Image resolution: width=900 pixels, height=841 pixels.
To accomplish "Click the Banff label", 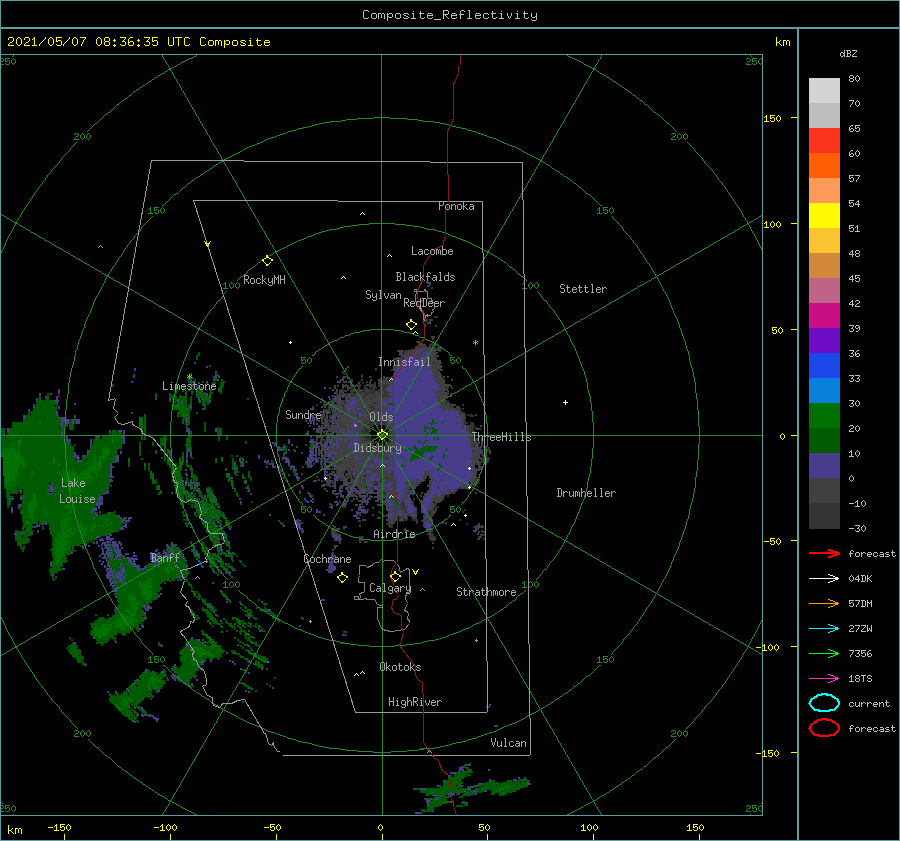I will click(x=165, y=558).
